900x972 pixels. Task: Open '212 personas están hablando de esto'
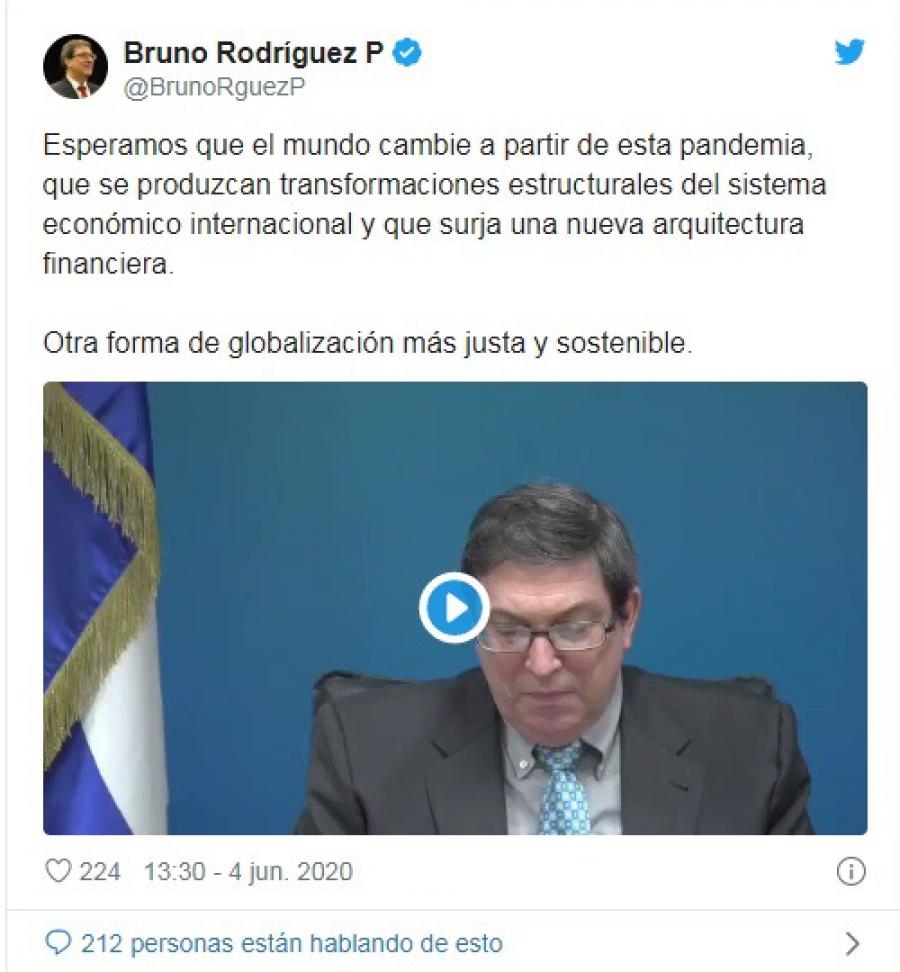tap(291, 943)
